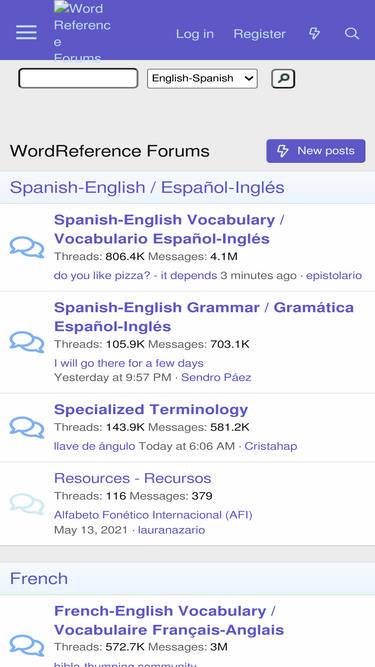Click 'May 13, 2021' timestamp
Image resolution: width=375 pixels, height=667 pixels.
(91, 530)
